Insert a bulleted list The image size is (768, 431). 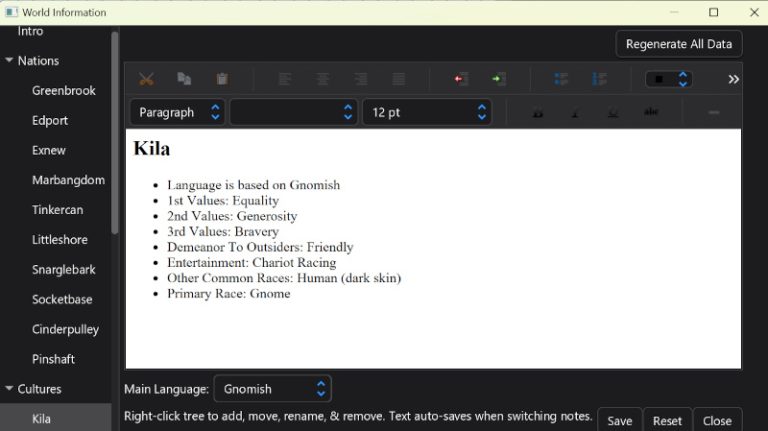click(561, 79)
